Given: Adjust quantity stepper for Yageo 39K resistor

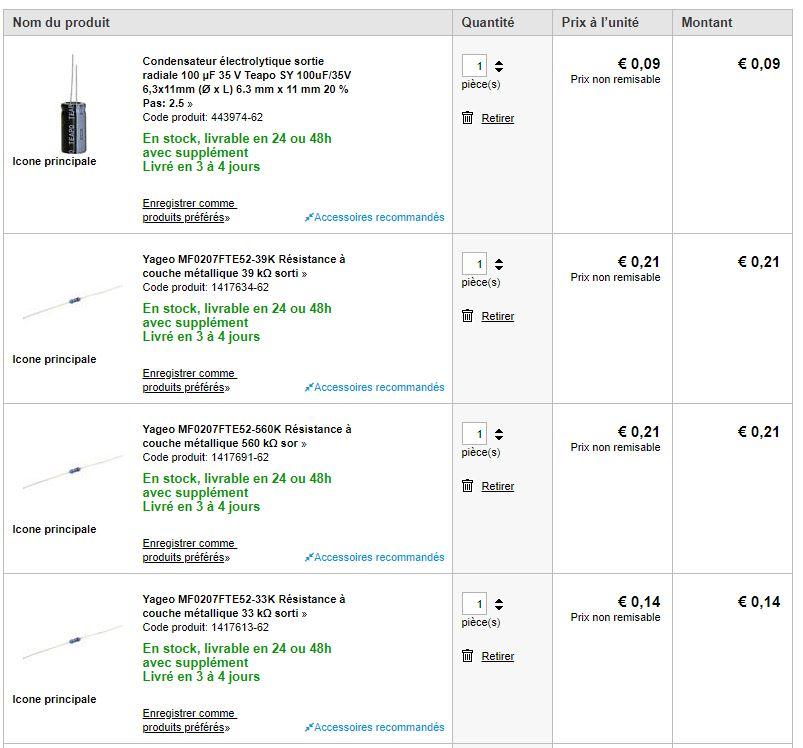Looking at the screenshot, I should pos(499,264).
